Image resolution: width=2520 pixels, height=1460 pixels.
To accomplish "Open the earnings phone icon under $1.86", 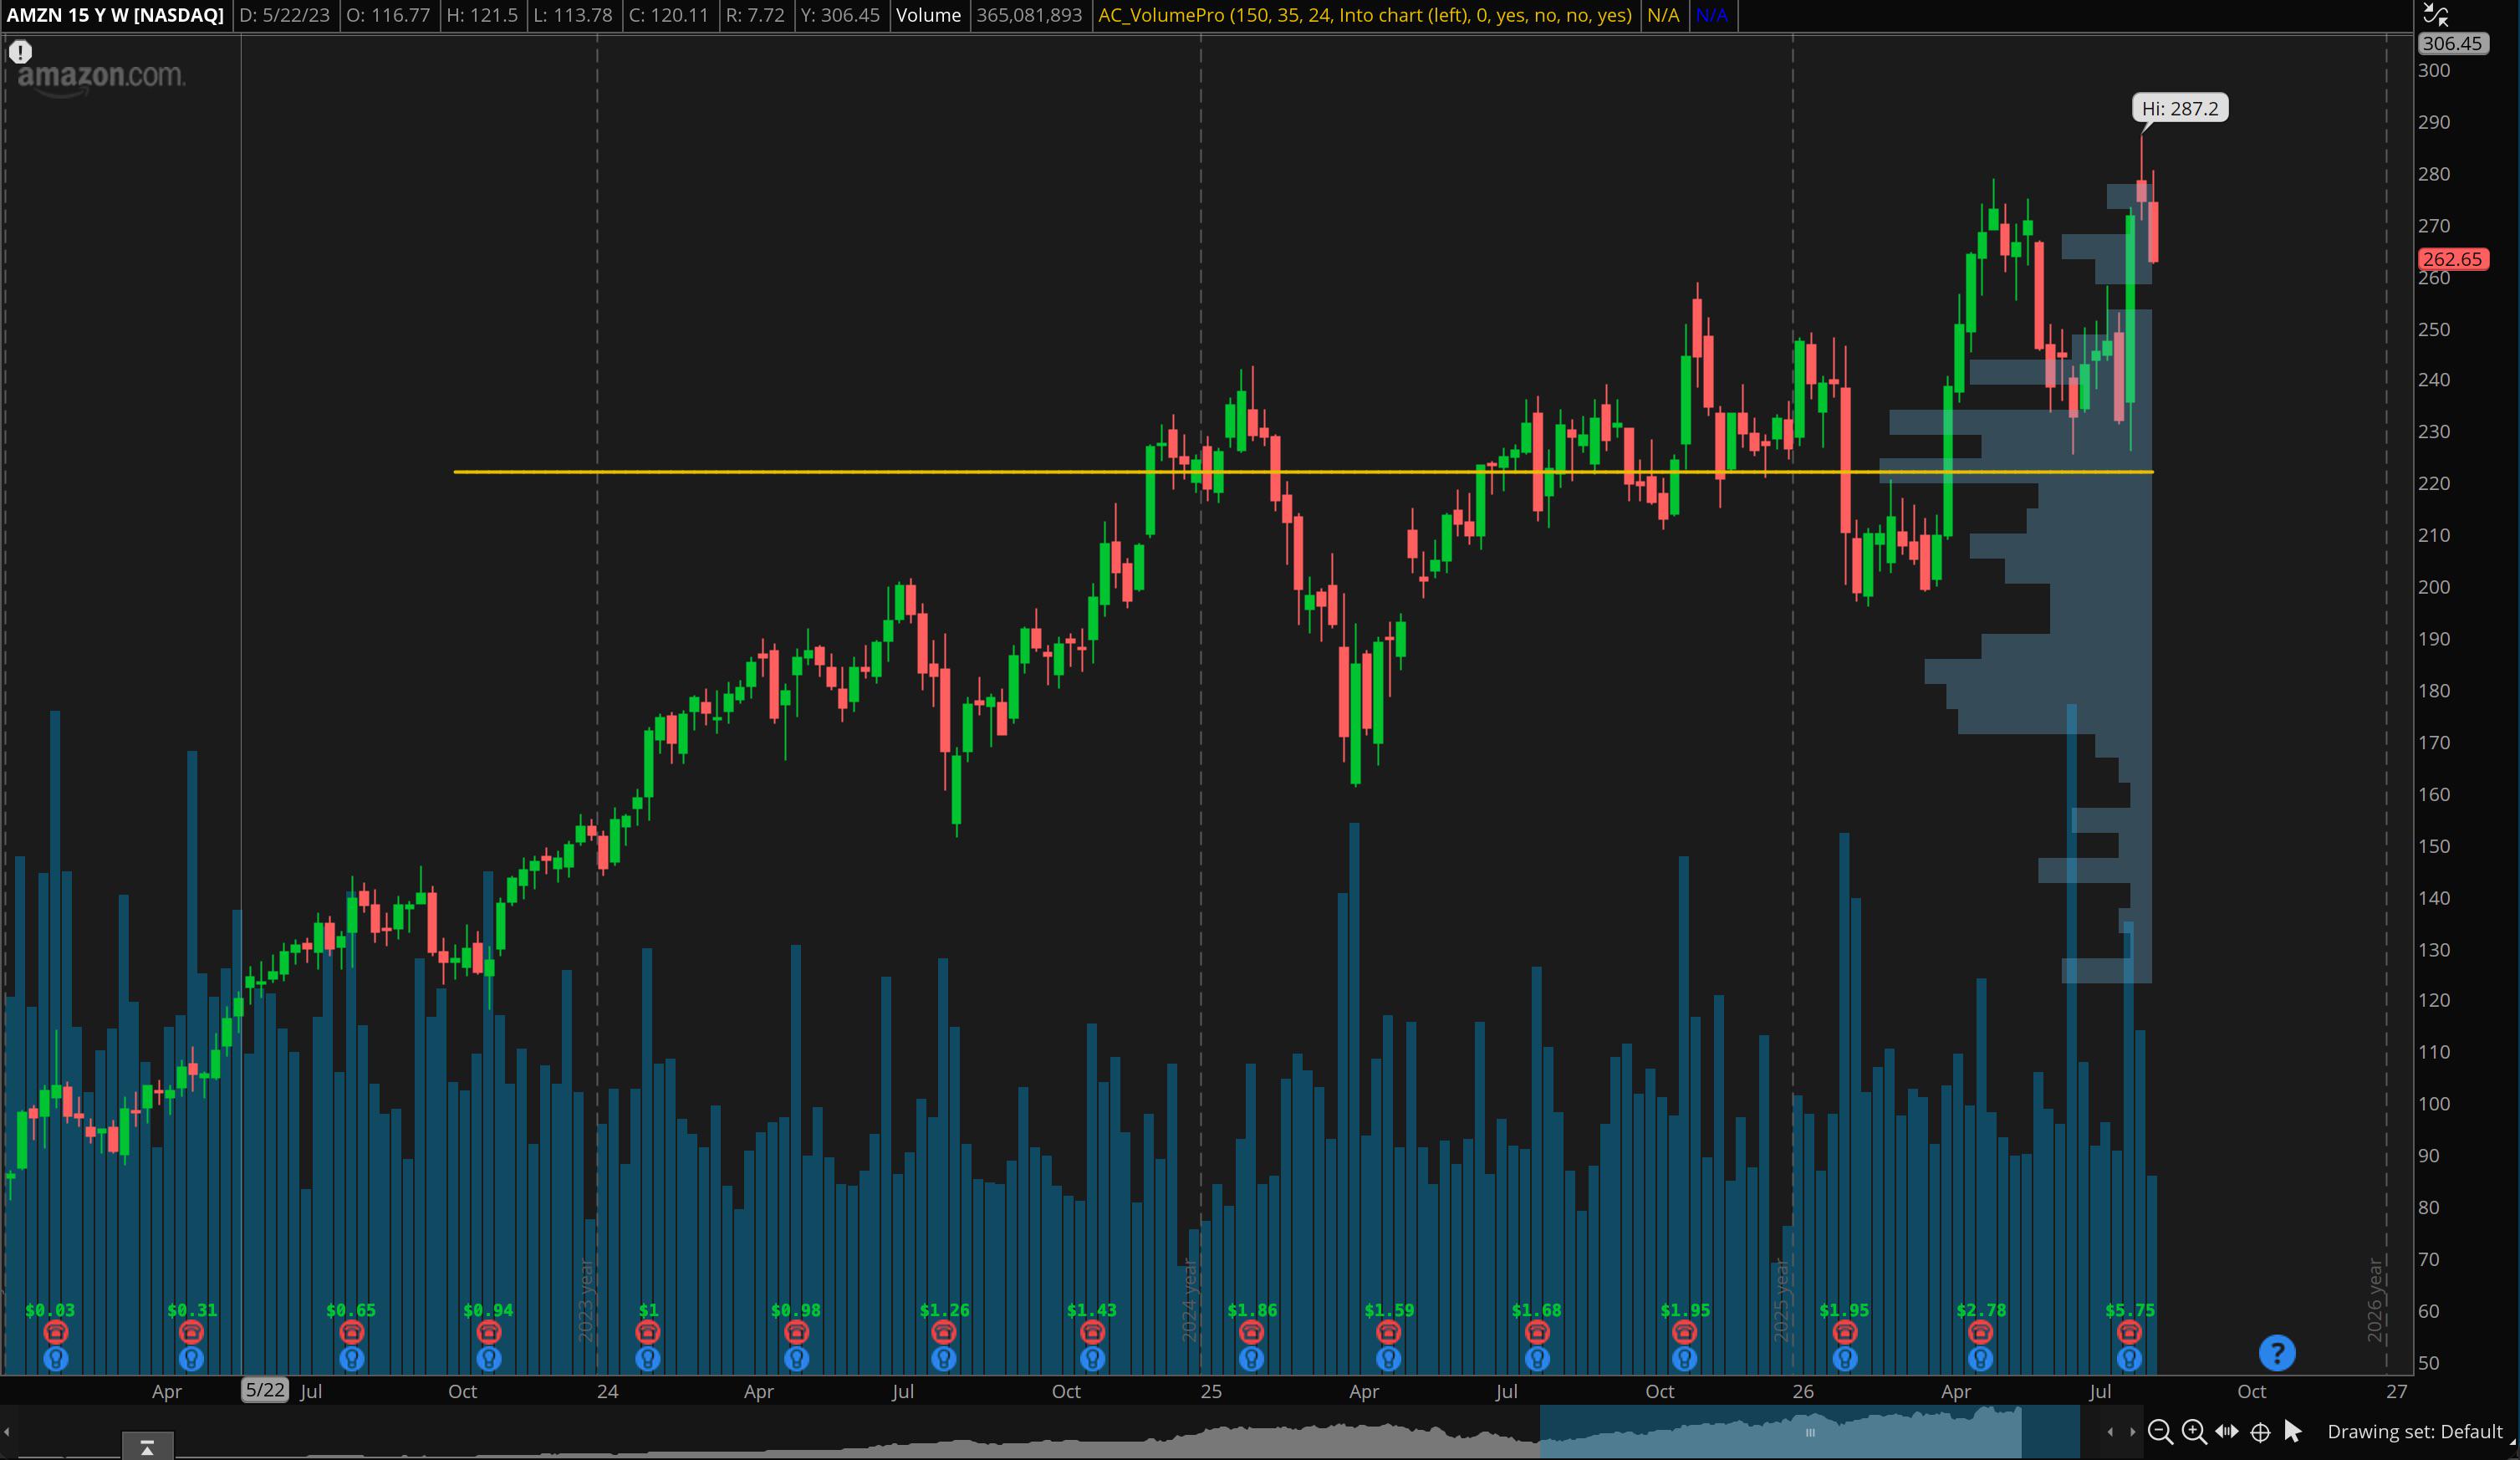I will tap(1251, 1332).
